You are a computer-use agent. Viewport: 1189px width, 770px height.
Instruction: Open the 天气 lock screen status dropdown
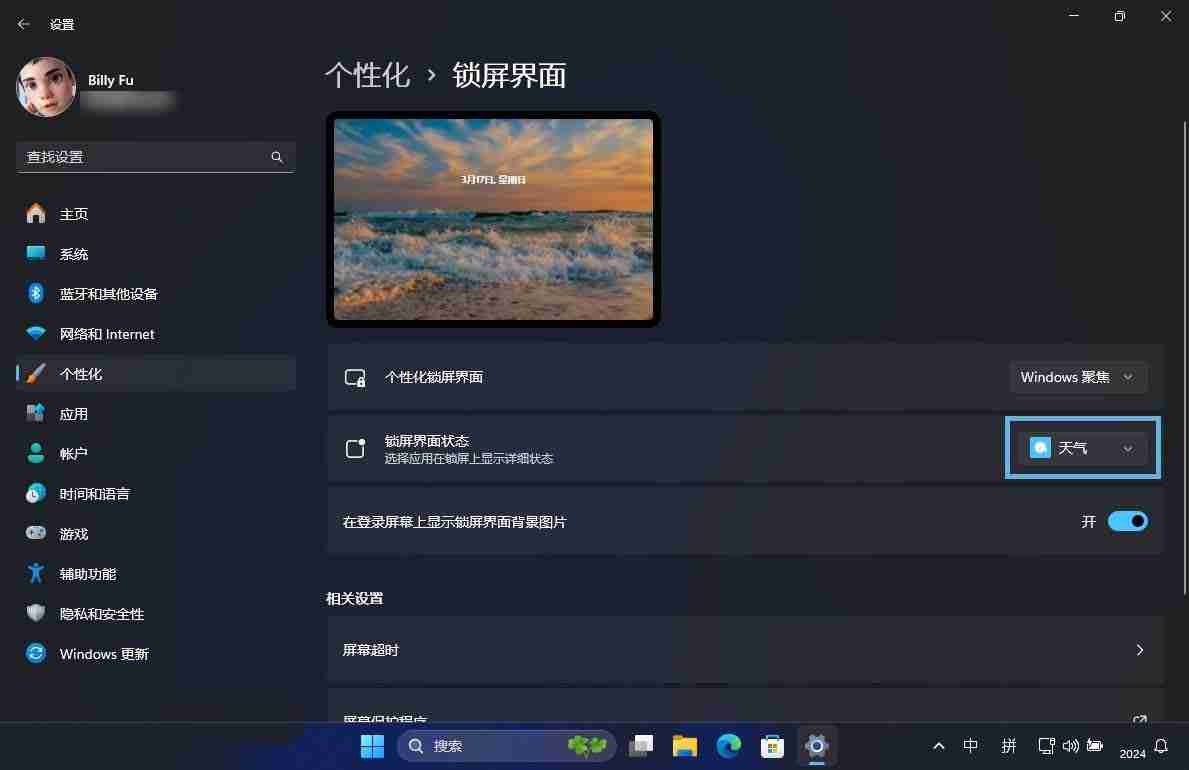(x=1083, y=447)
